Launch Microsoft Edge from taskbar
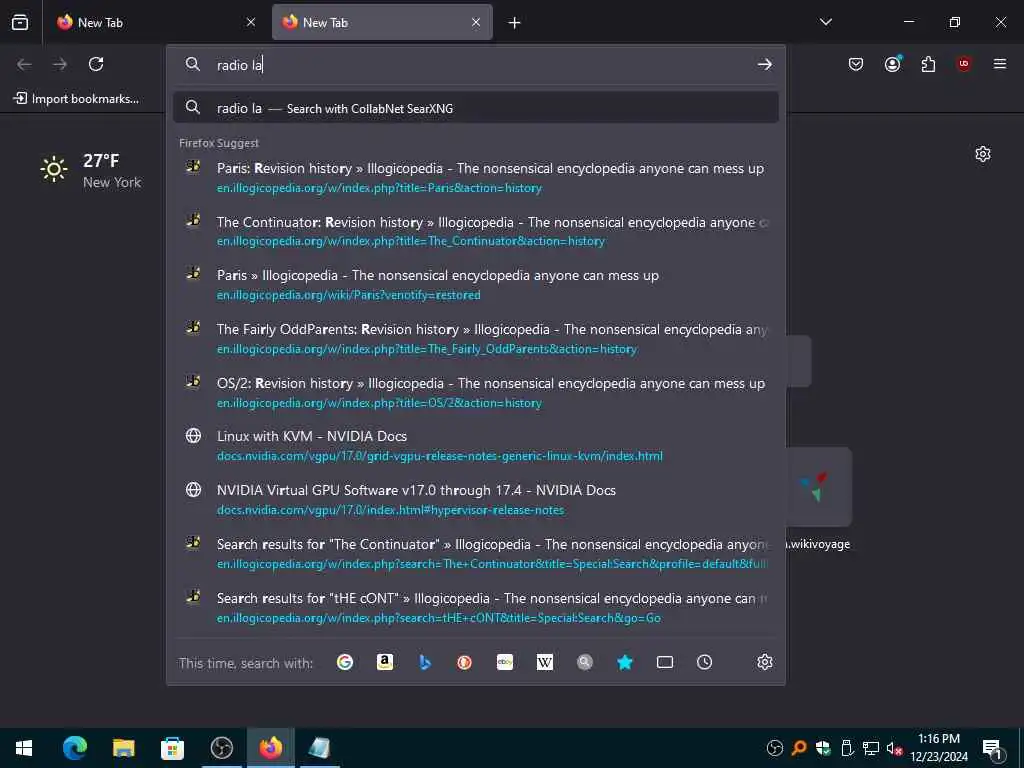This screenshot has width=1024, height=768. [75, 748]
